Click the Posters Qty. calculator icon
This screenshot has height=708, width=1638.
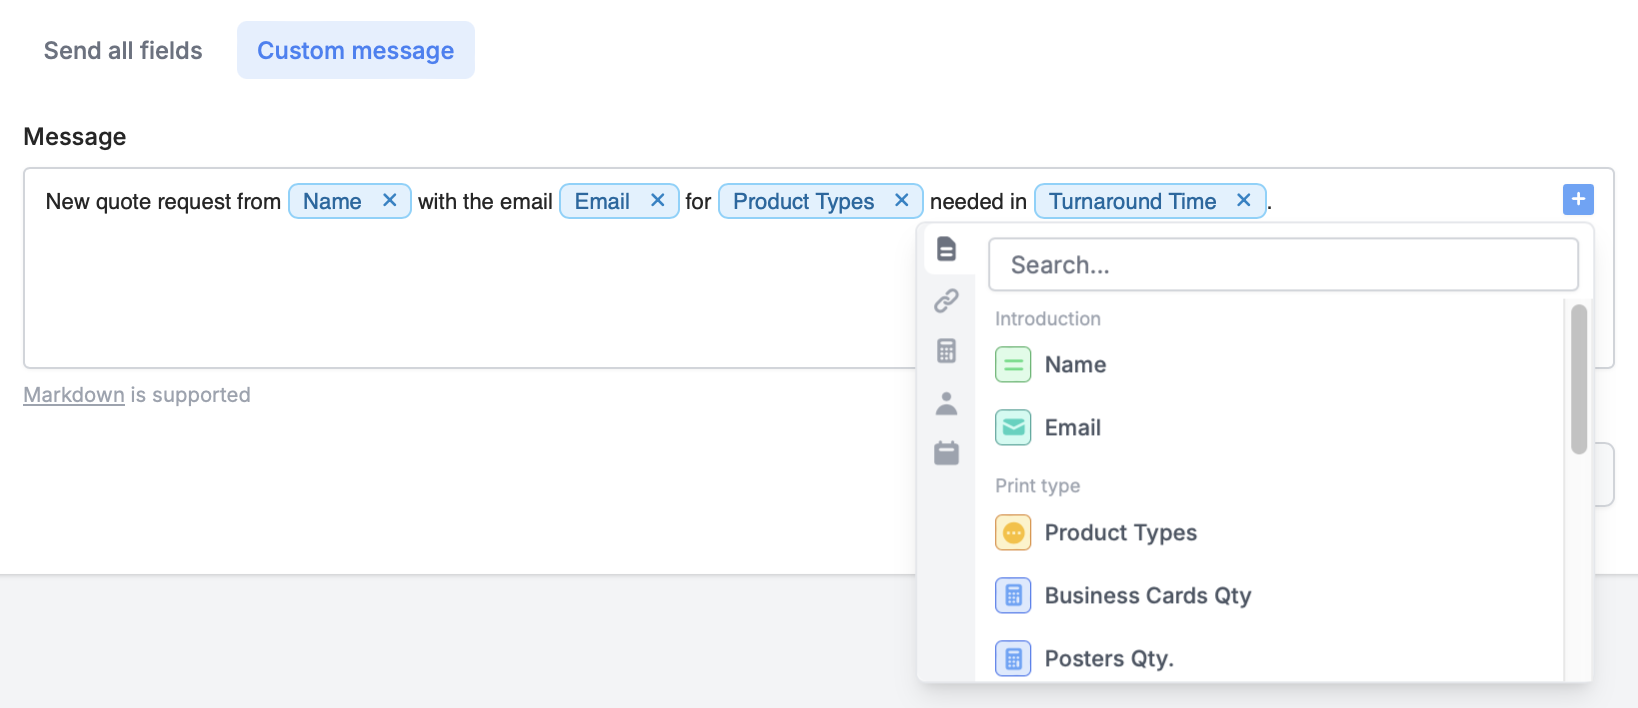(1013, 659)
